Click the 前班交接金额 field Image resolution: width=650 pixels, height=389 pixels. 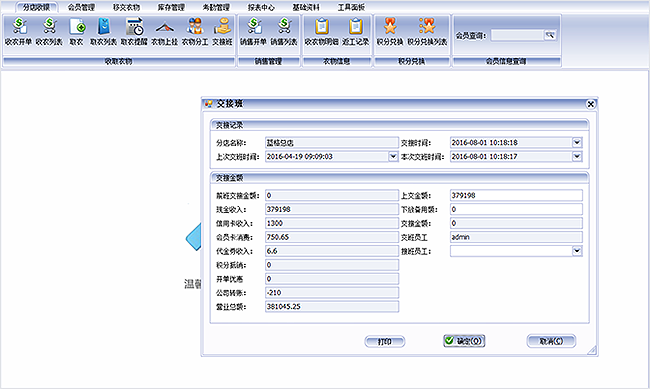[332, 195]
